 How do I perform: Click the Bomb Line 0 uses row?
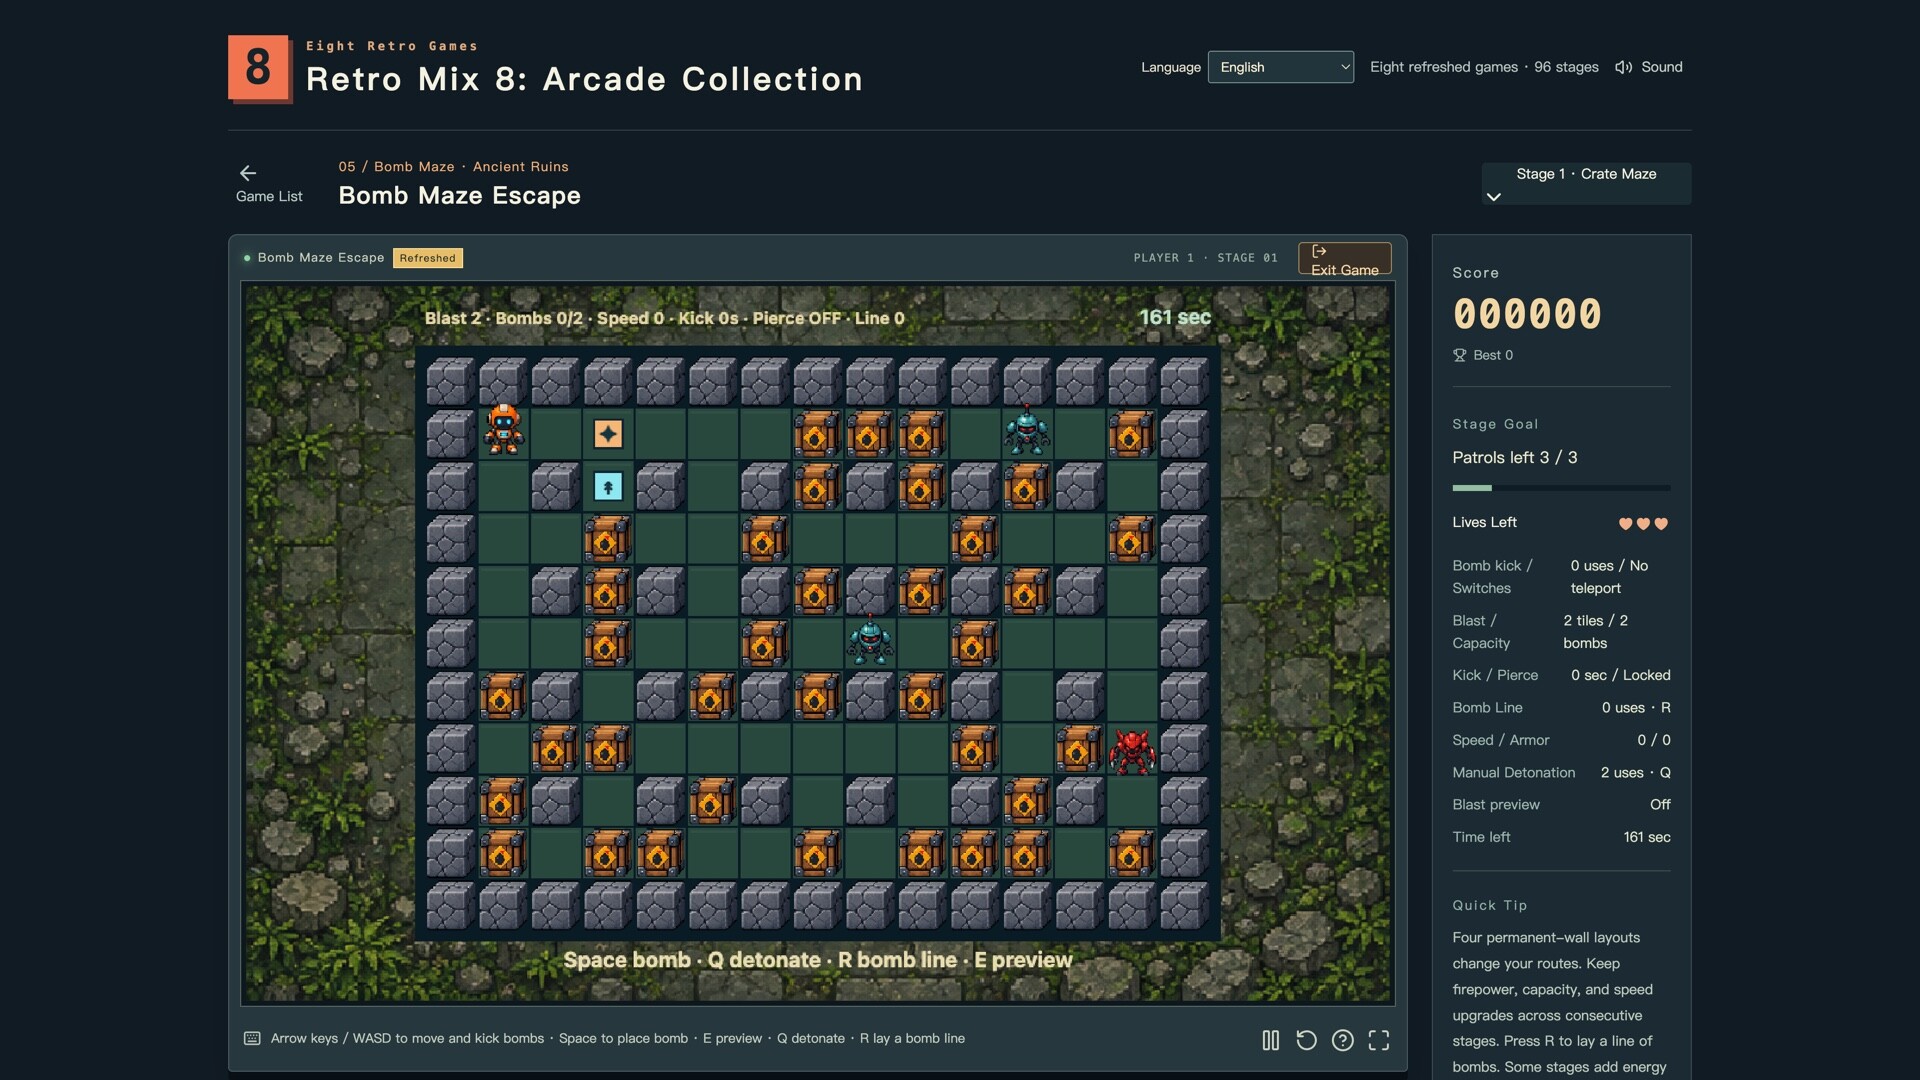[1561, 708]
